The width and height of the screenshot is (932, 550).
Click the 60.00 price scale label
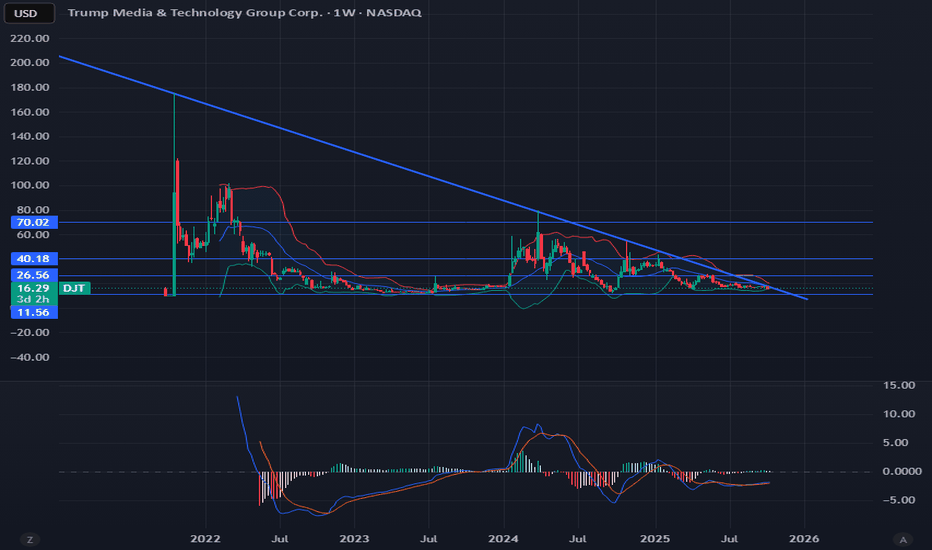click(x=33, y=234)
